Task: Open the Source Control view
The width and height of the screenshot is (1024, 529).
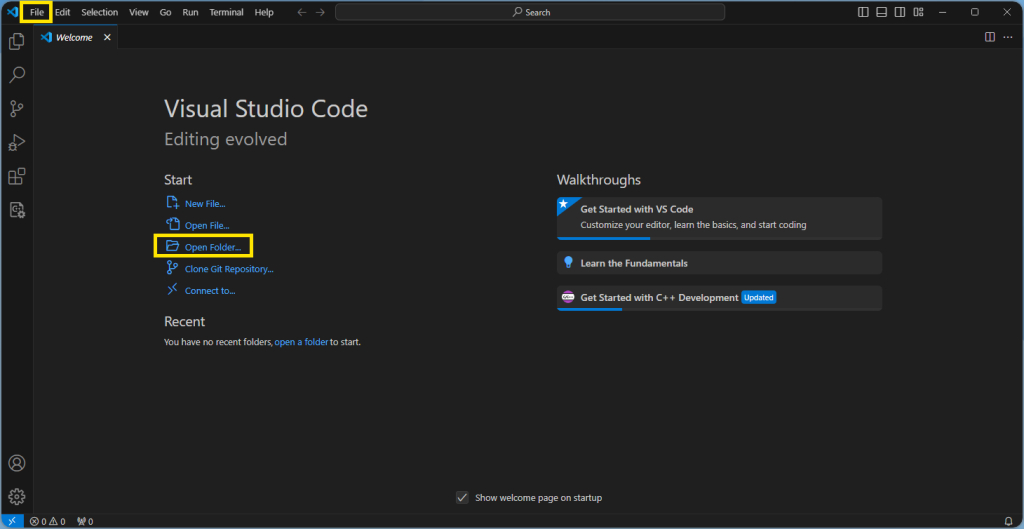Action: click(16, 108)
